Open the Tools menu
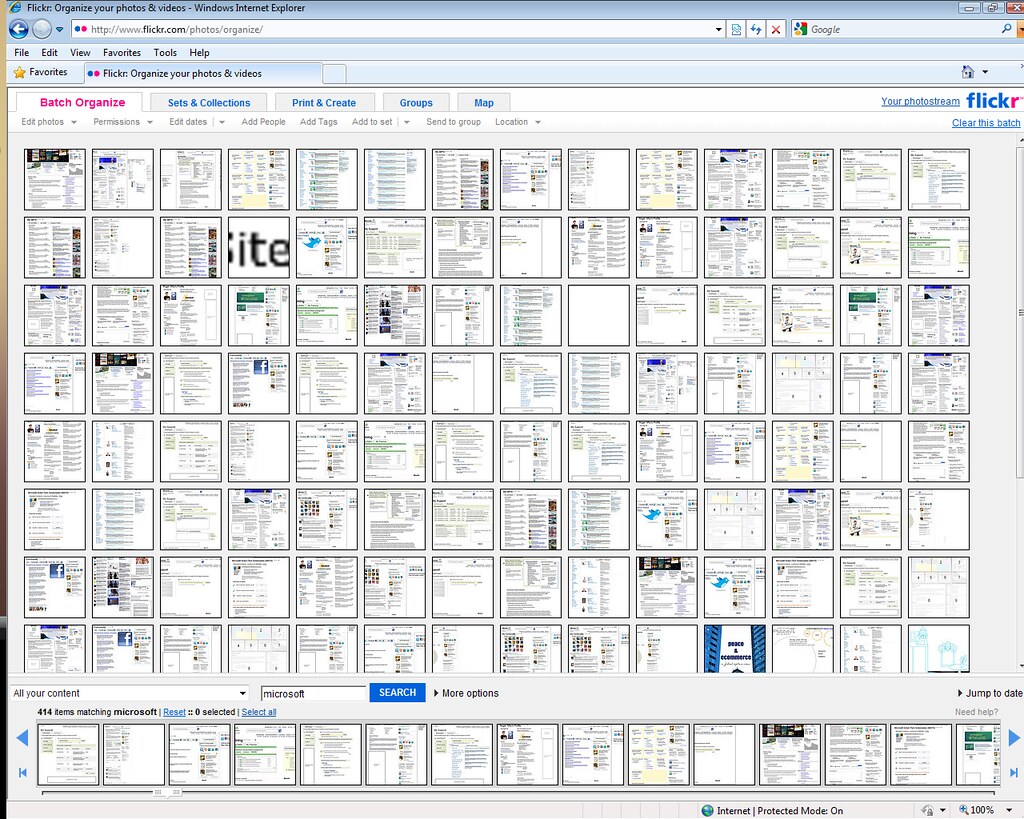 point(165,52)
